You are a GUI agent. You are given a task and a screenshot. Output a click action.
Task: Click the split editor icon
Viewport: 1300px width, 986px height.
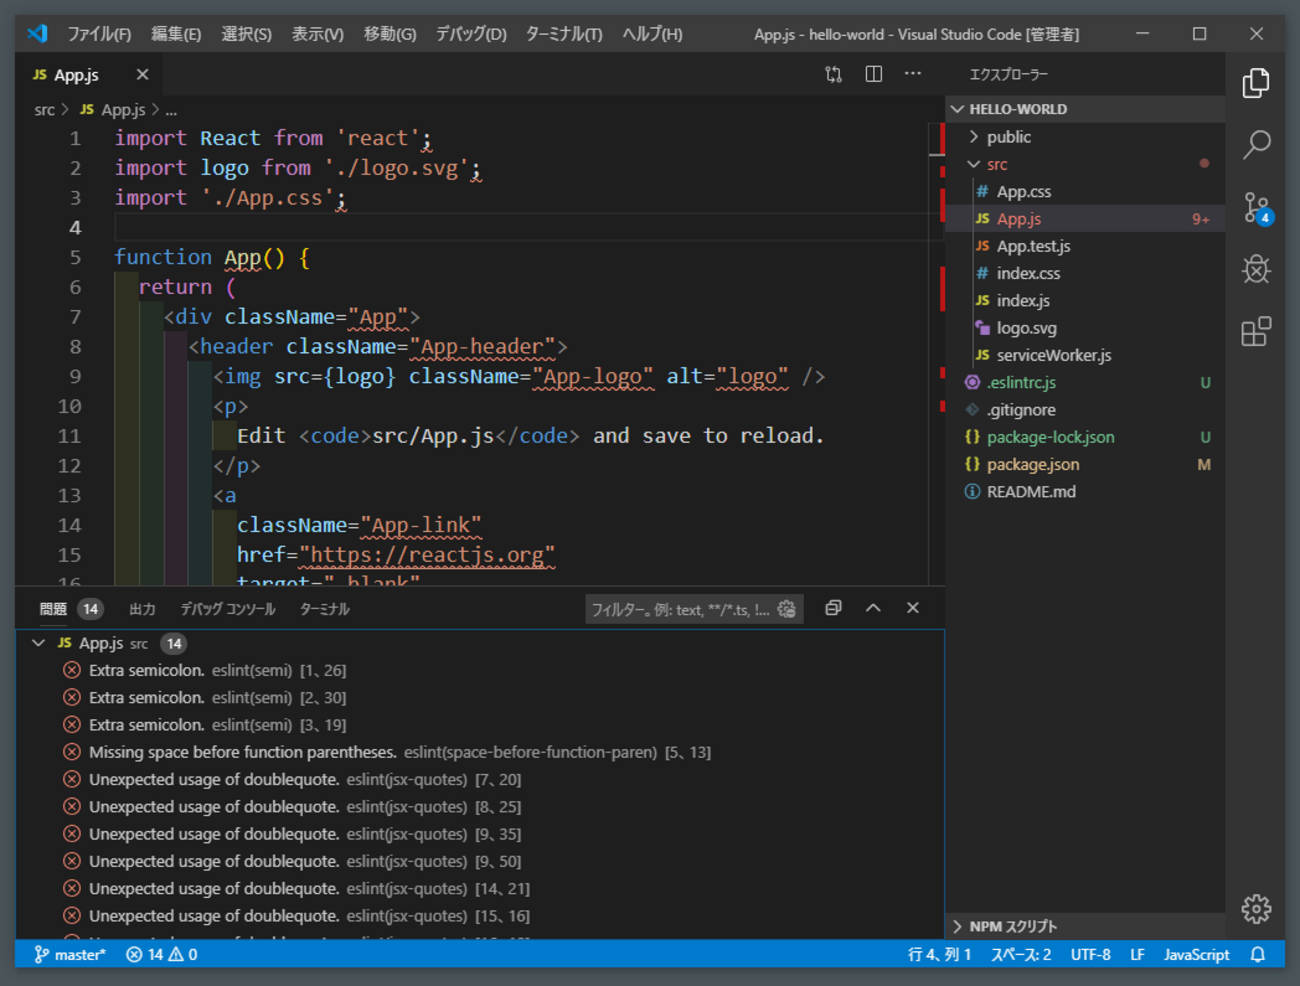[x=873, y=74]
